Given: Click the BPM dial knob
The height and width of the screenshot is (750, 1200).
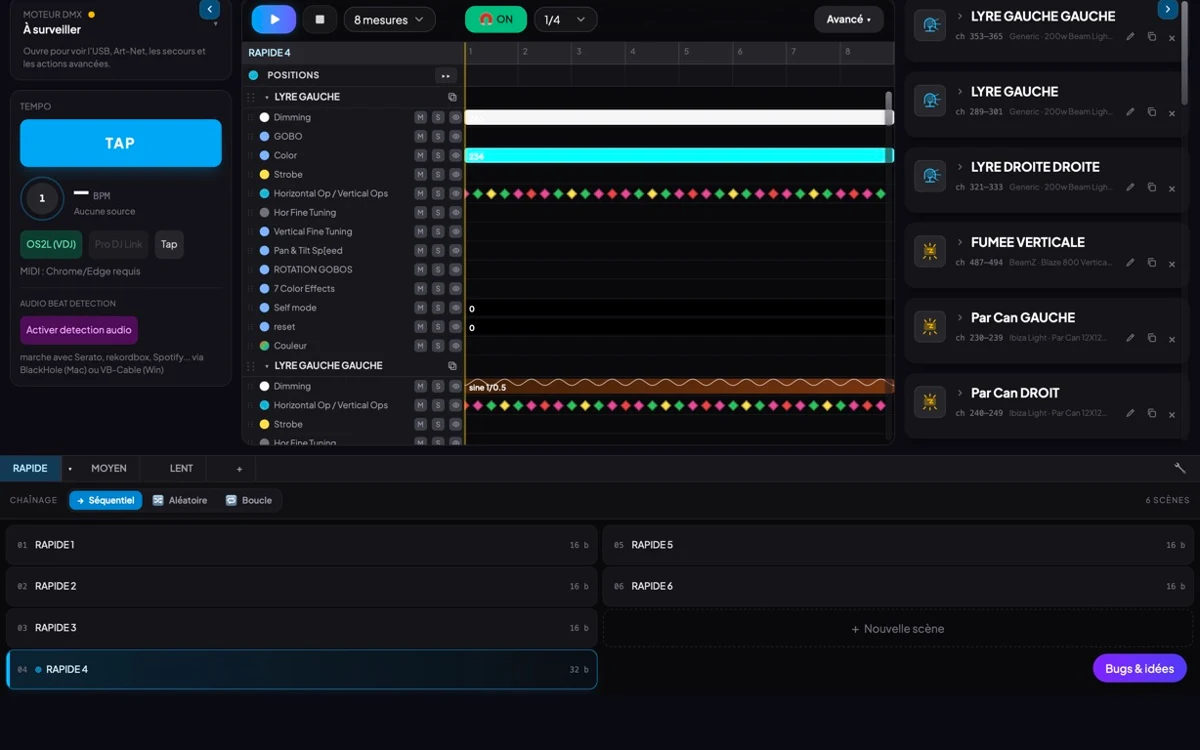Looking at the screenshot, I should (42, 198).
